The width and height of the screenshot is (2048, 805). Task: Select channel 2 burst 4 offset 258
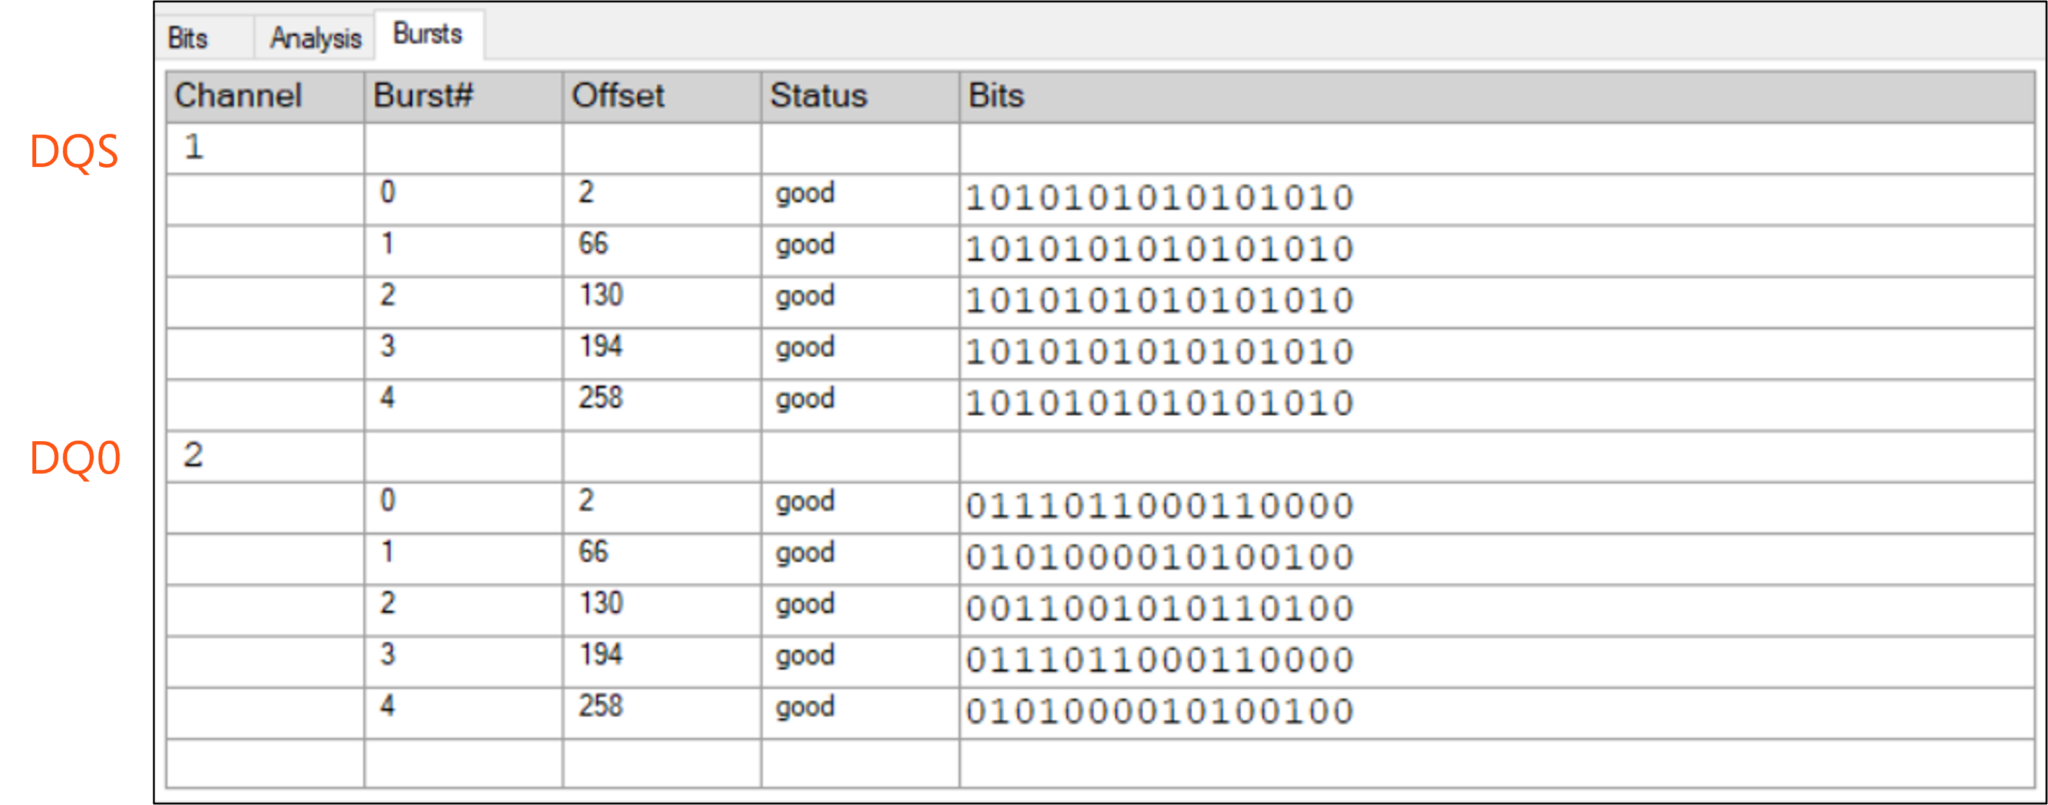coord(600,706)
